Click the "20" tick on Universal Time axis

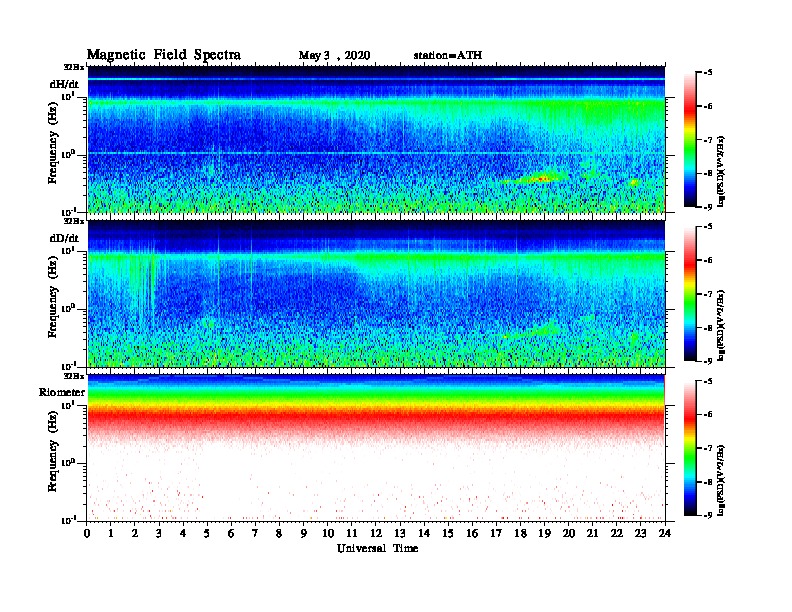click(568, 533)
